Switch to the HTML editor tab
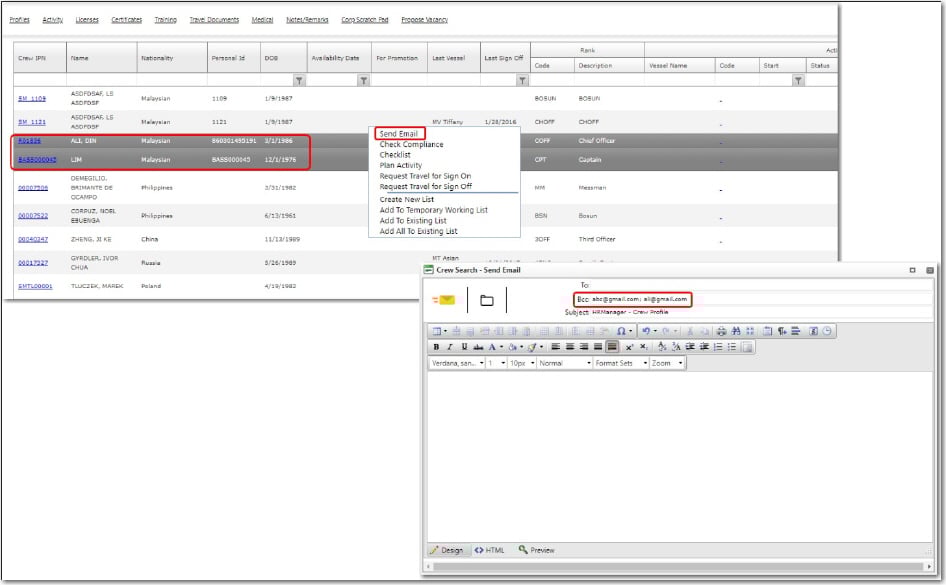946x585 pixels. click(x=489, y=550)
